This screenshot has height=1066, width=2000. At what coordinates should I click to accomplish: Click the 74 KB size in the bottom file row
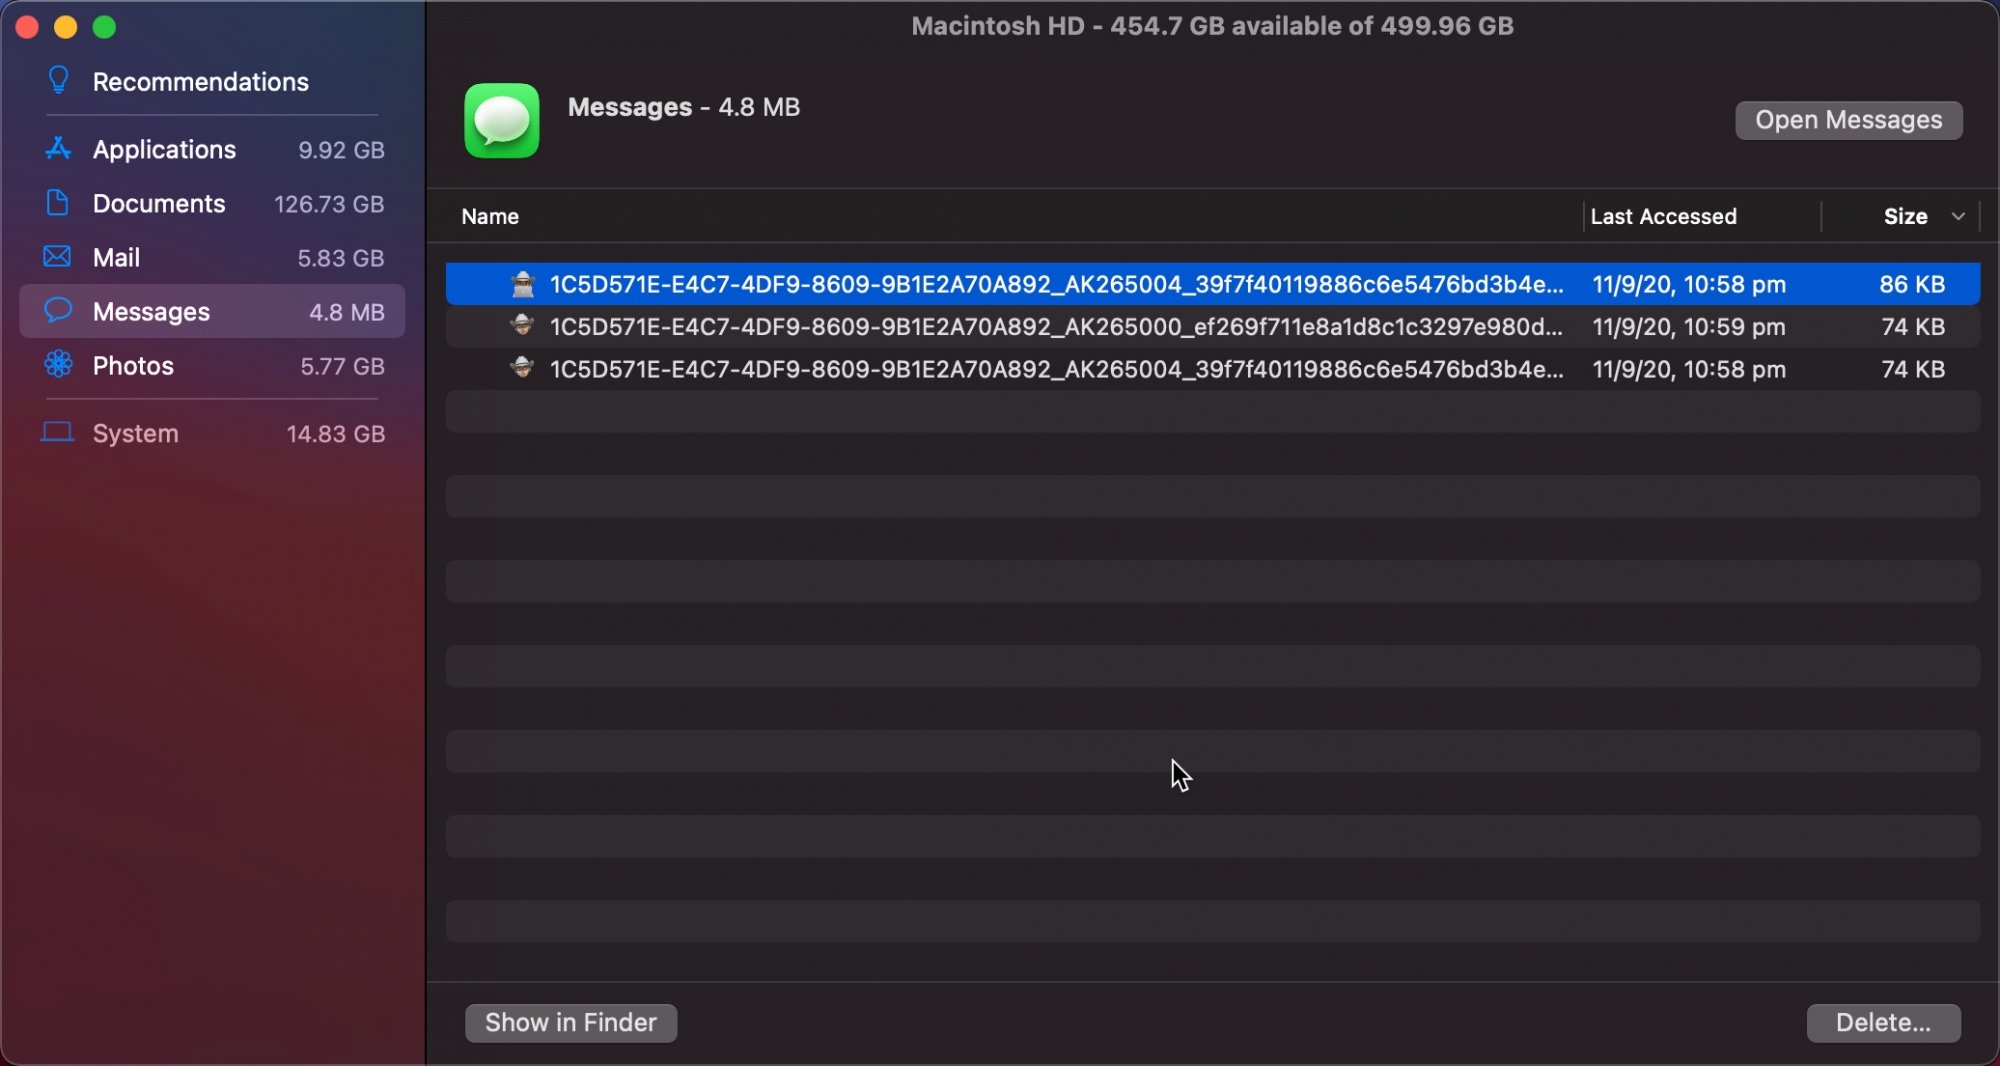[x=1913, y=369]
